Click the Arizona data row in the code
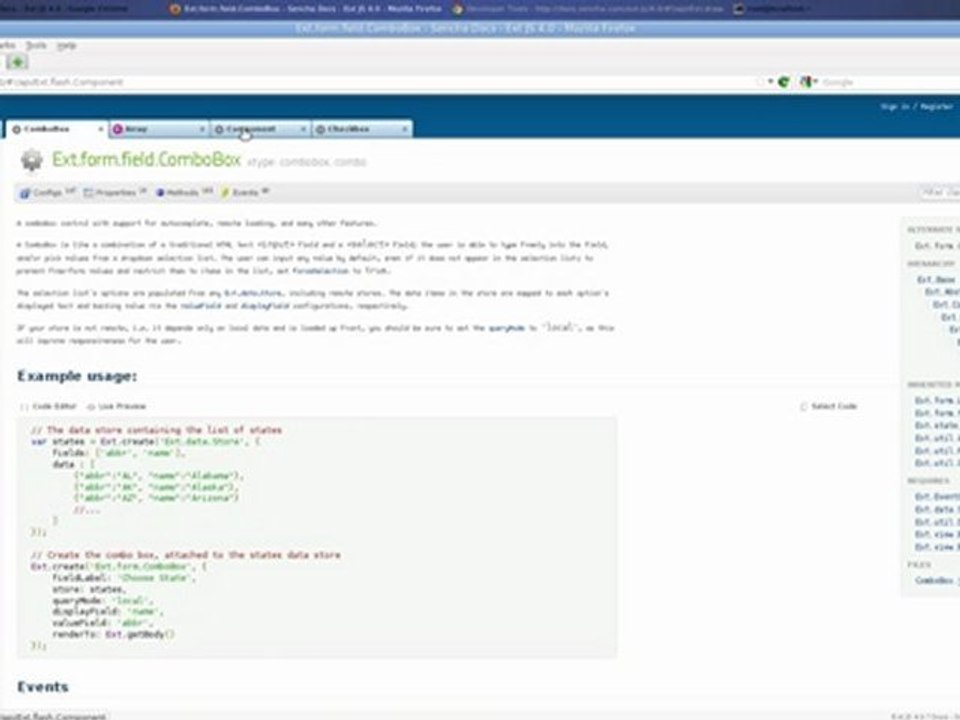 tap(156, 498)
